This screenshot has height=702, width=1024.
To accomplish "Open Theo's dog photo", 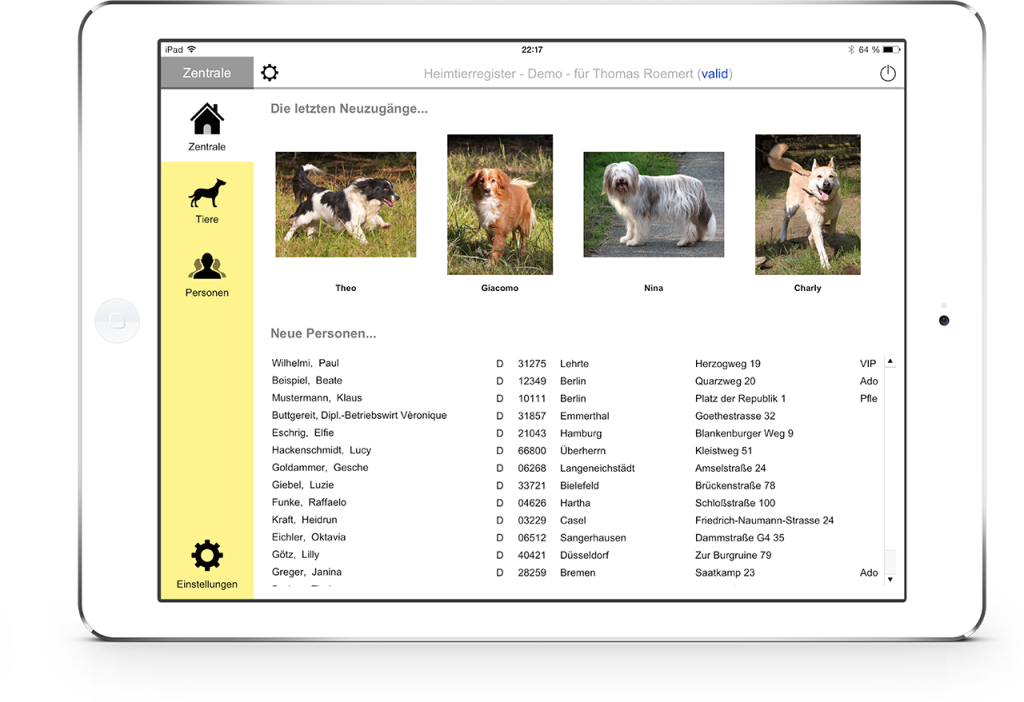I will pos(345,204).
